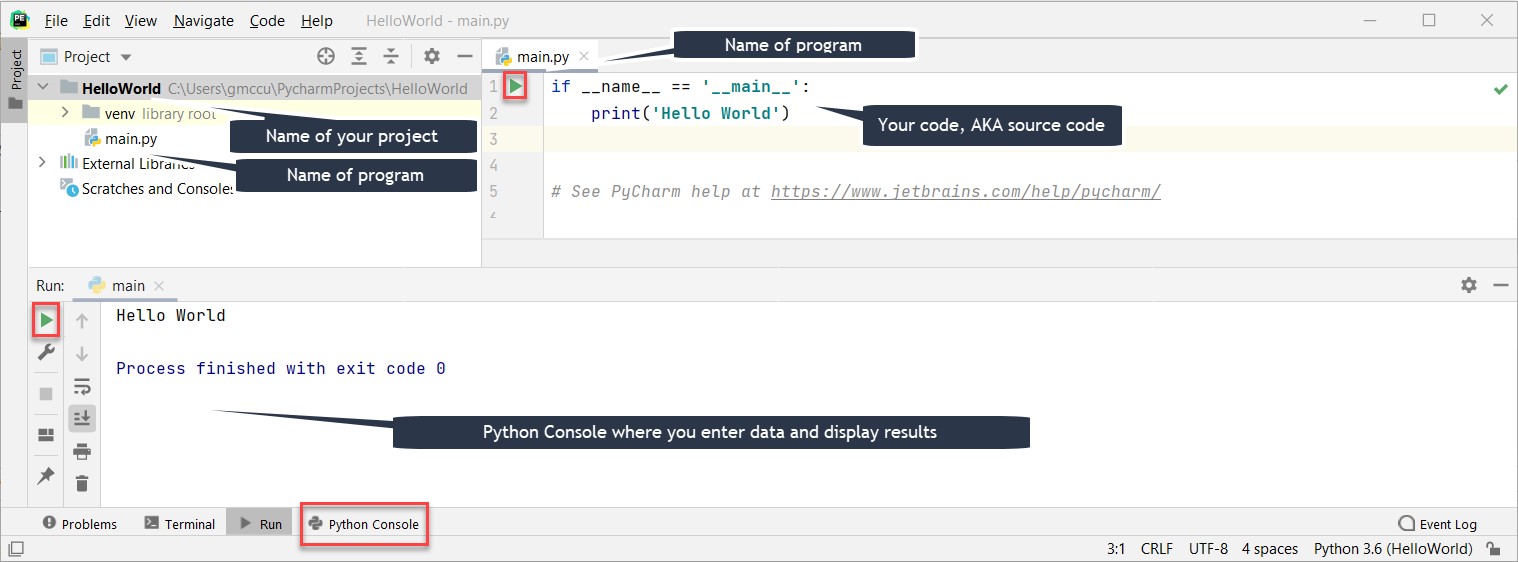Open the Edit menu

point(97,20)
